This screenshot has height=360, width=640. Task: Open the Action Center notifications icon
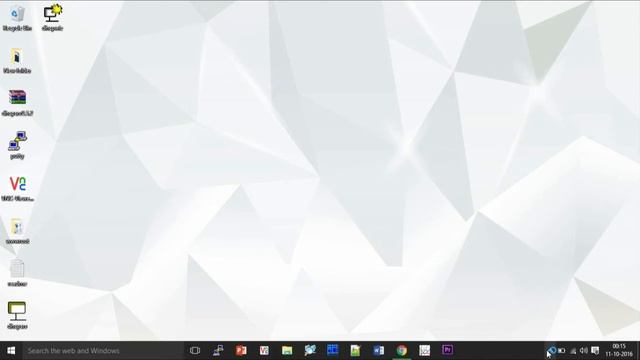click(595, 351)
